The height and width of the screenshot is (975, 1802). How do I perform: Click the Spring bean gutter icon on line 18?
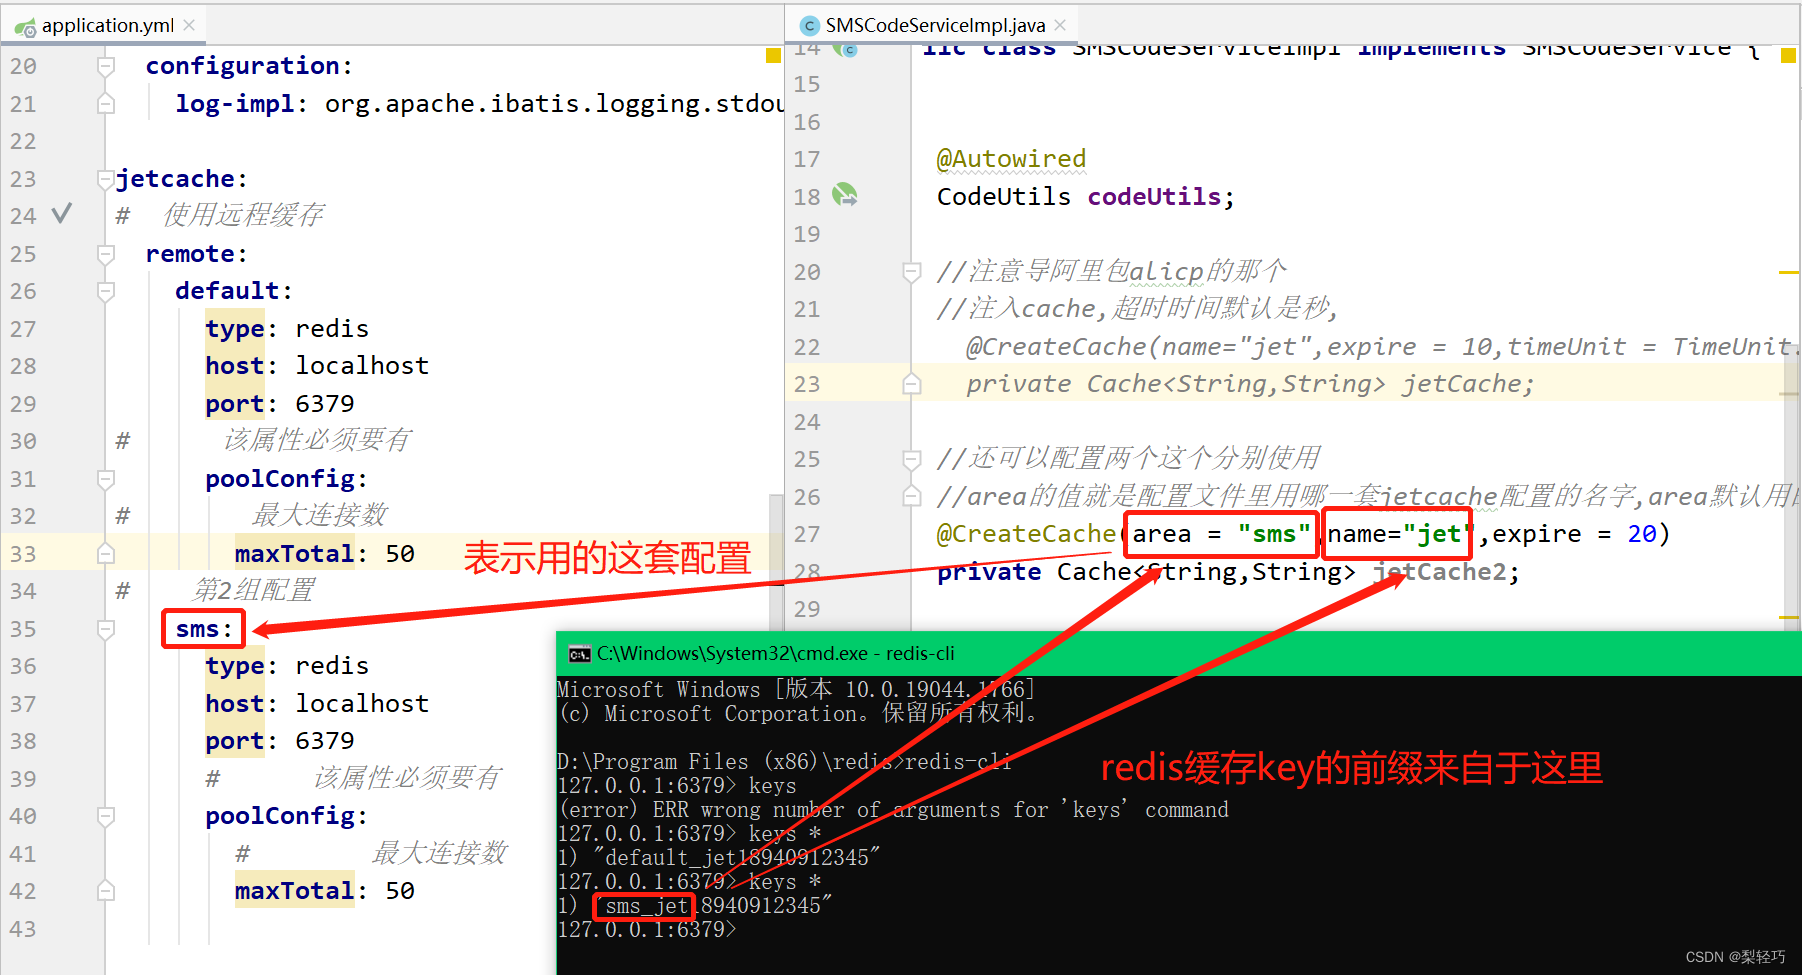pos(846,196)
